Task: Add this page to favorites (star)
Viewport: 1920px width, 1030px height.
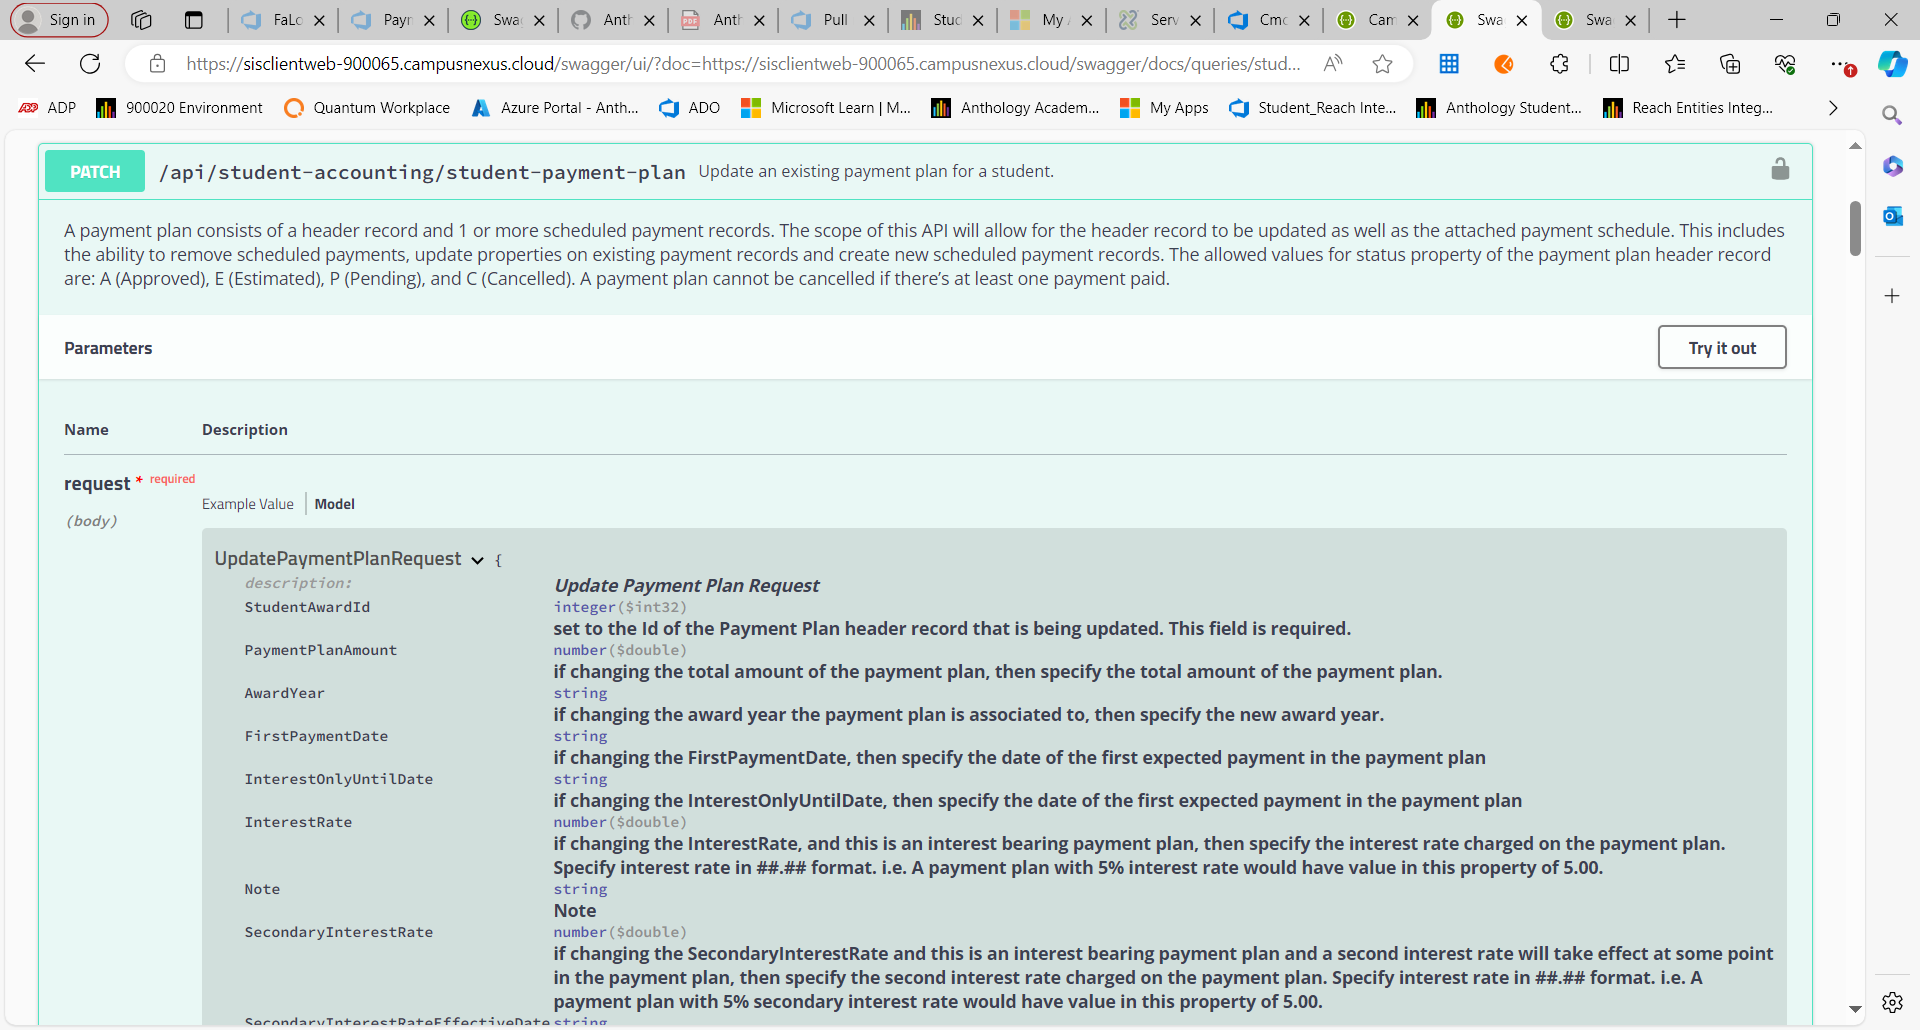Action: (x=1382, y=64)
